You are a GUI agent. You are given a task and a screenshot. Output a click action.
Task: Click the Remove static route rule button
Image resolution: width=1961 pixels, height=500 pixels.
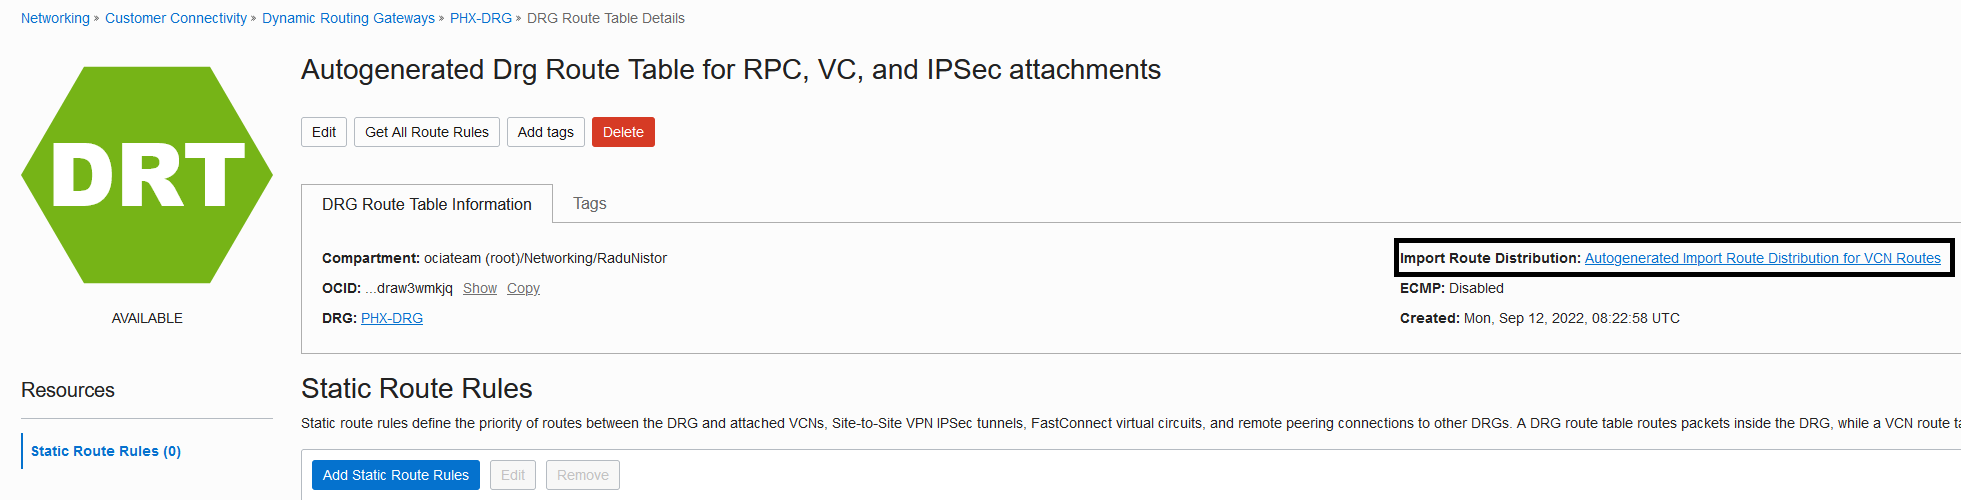[x=583, y=475]
